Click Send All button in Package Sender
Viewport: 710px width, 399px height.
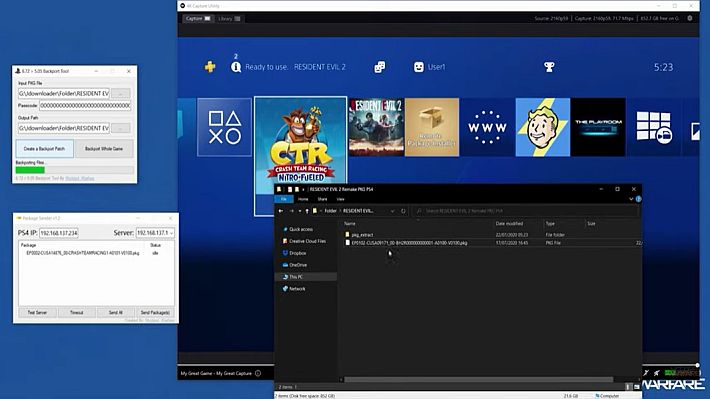(x=115, y=312)
